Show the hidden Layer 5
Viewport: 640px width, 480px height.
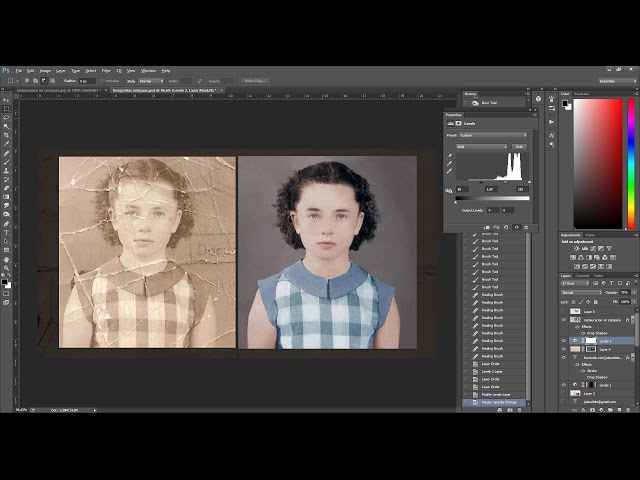[x=565, y=312]
